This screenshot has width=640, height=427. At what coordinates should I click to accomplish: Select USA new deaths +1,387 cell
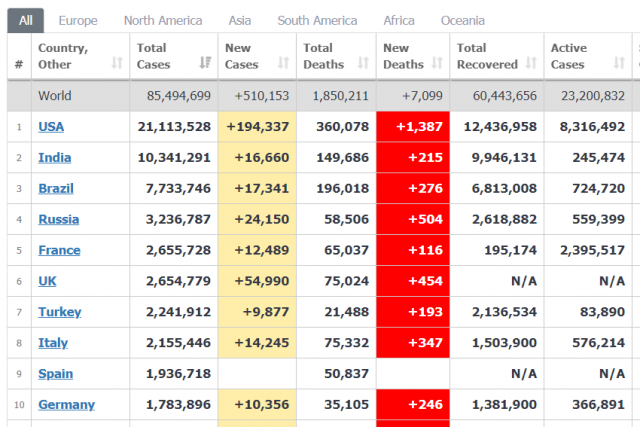(x=413, y=127)
